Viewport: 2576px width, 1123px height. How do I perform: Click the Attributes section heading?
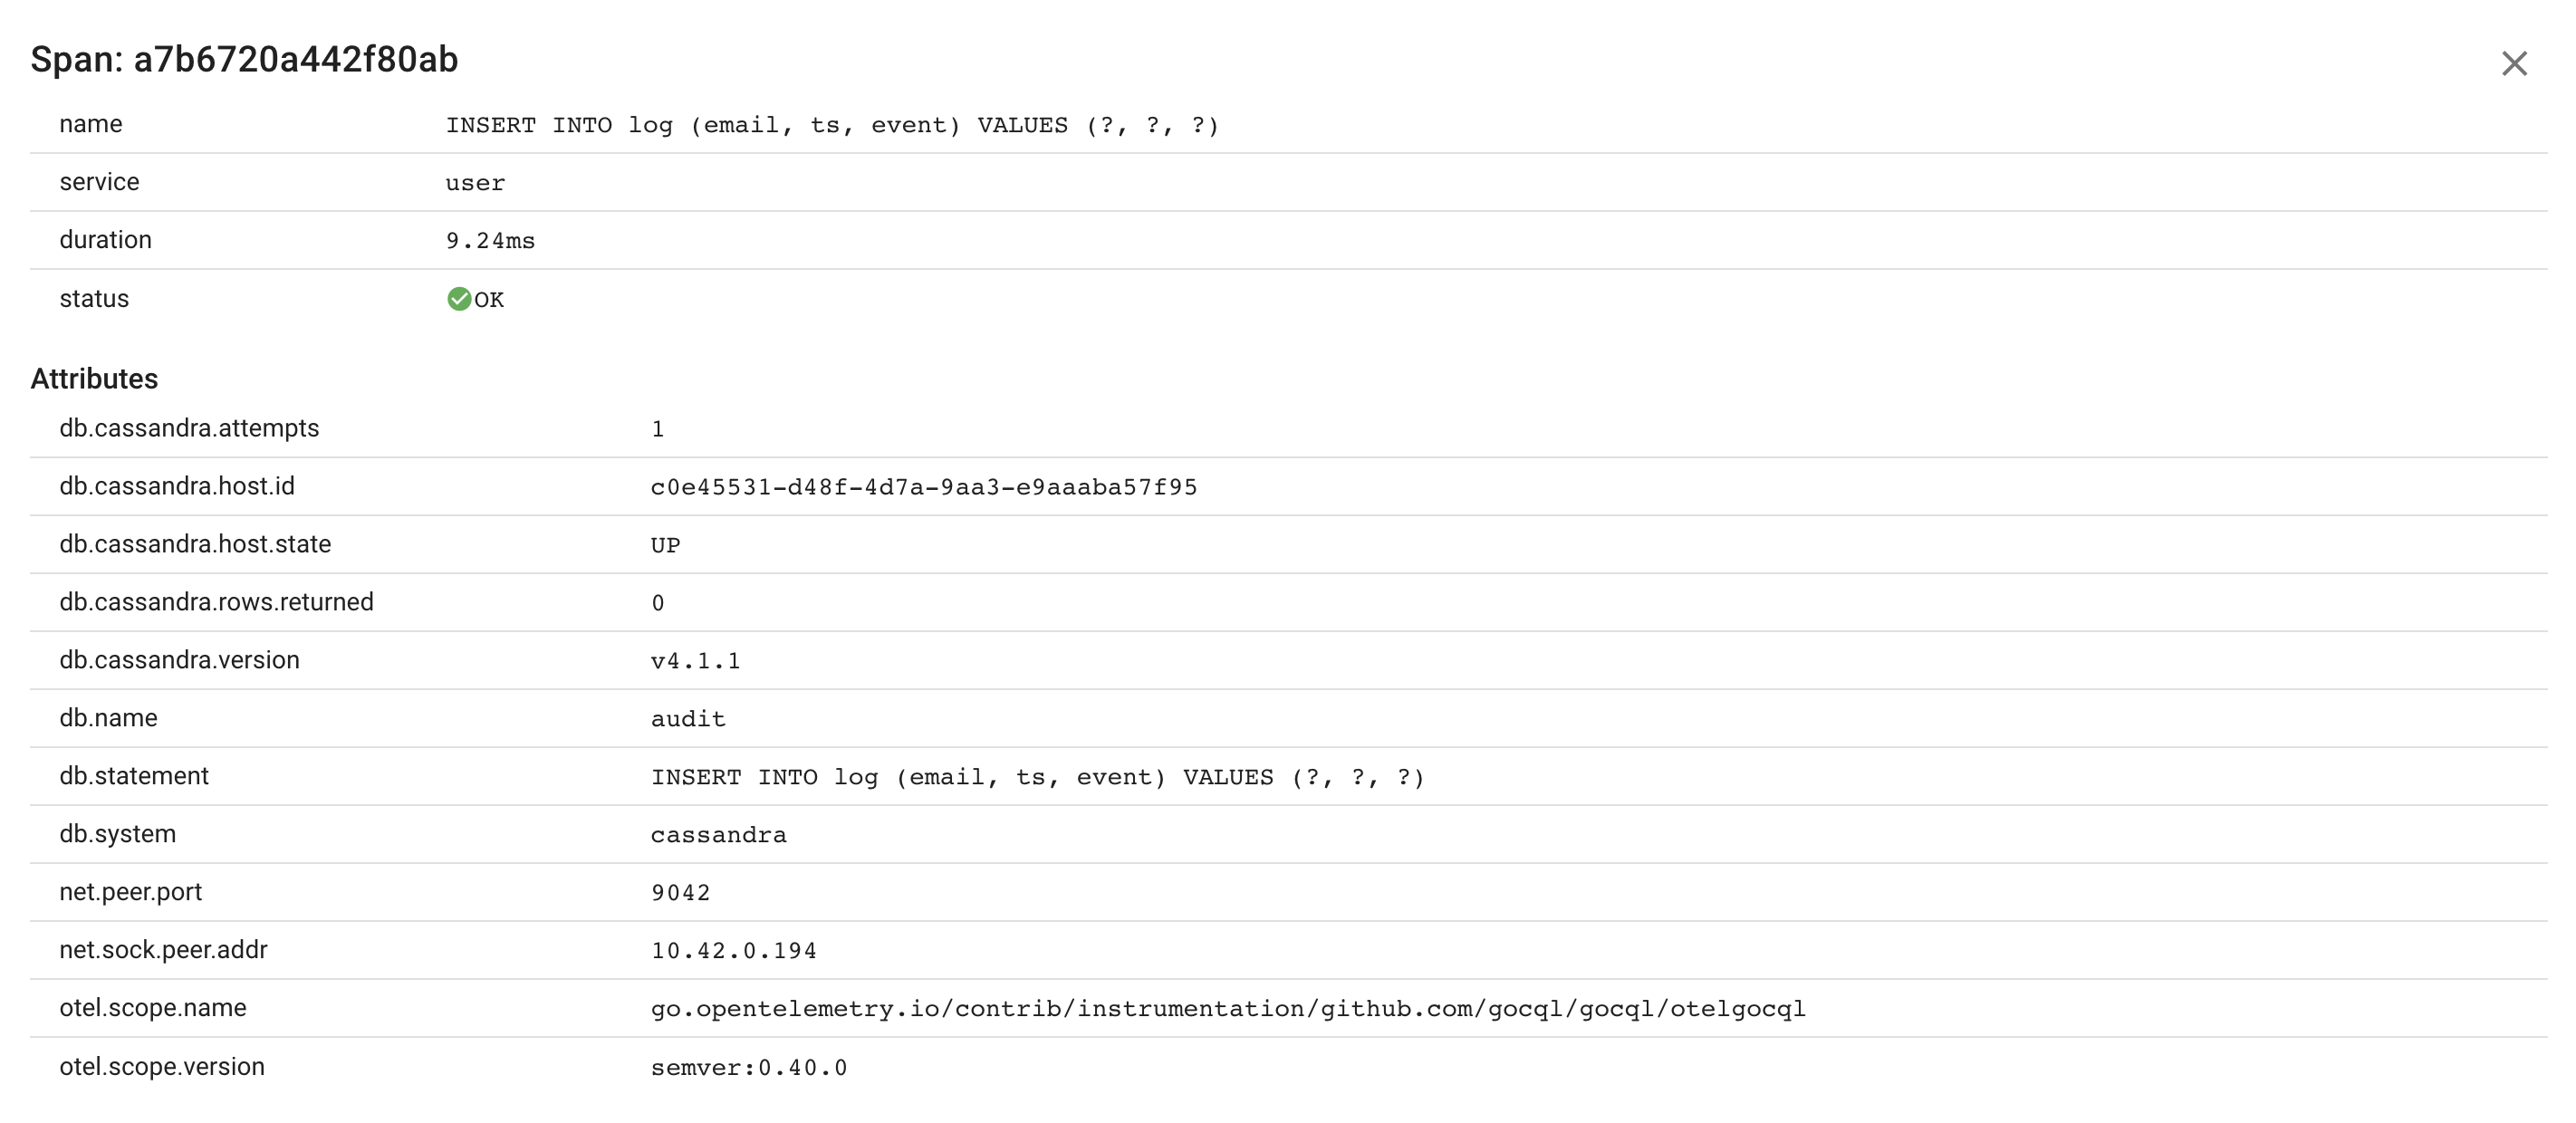pyautogui.click(x=94, y=379)
